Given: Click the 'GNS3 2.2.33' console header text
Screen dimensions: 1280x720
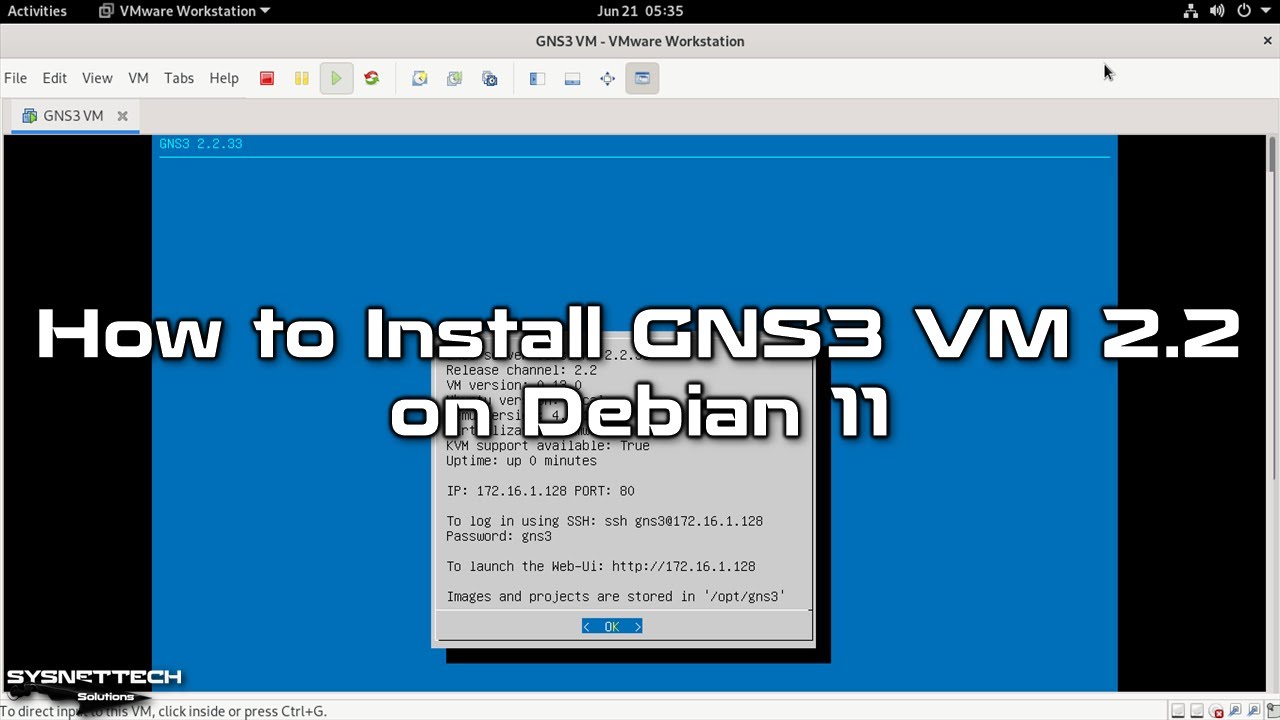Looking at the screenshot, I should [201, 144].
